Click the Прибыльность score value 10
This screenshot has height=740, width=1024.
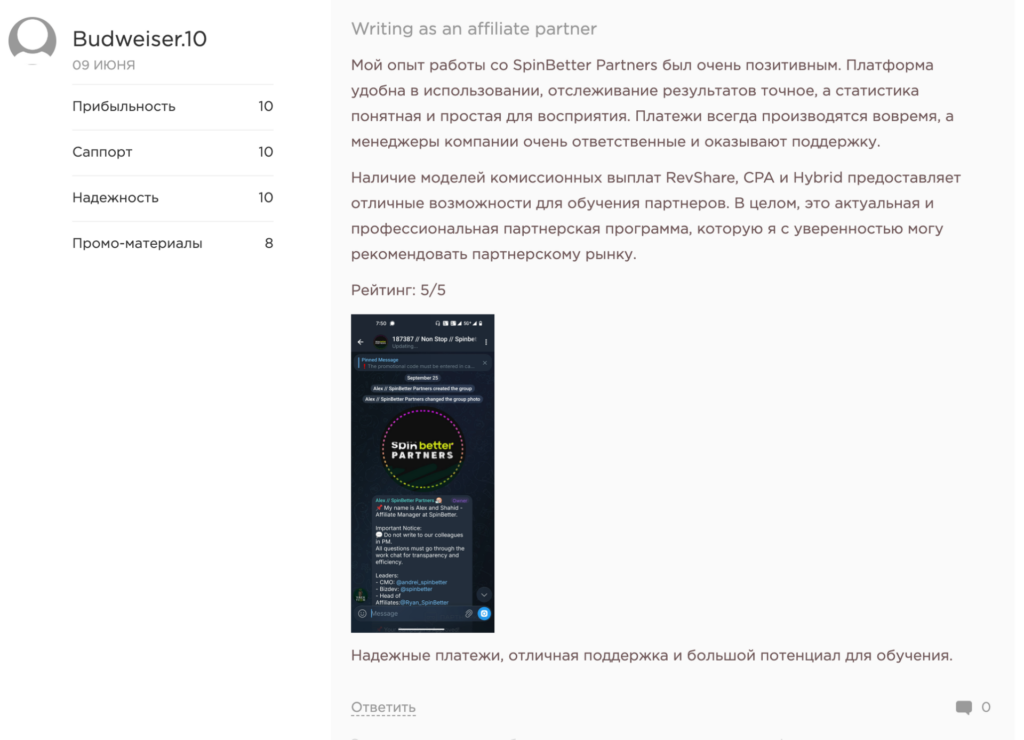pos(265,106)
